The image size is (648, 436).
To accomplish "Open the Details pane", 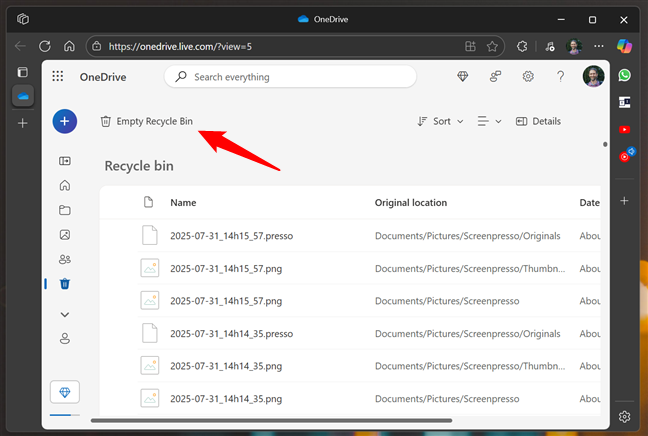I will click(x=538, y=121).
